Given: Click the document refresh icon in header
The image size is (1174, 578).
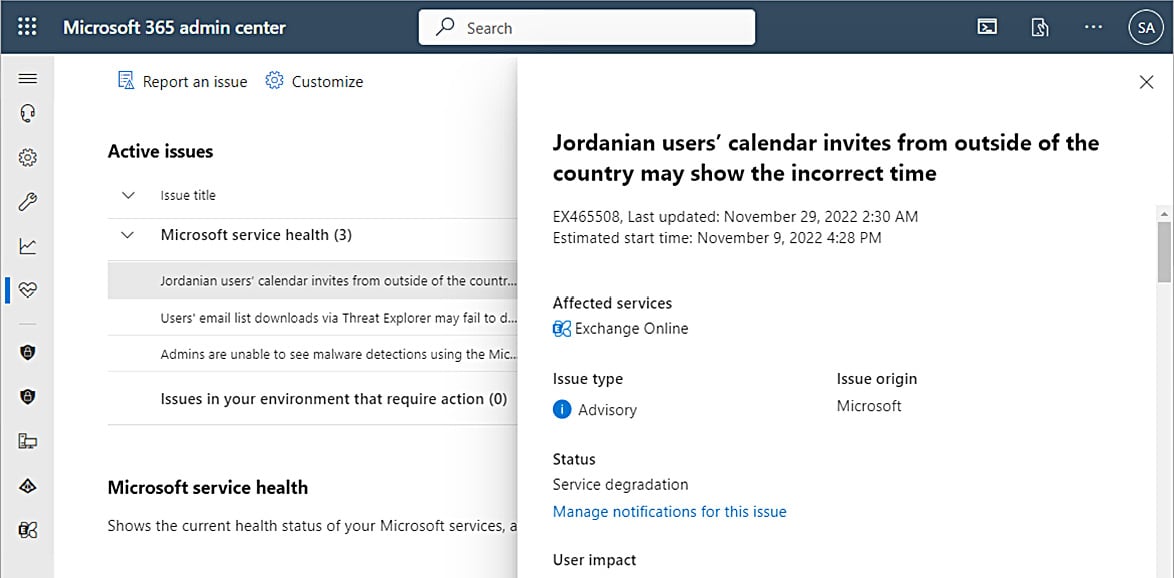Looking at the screenshot, I should (1040, 28).
